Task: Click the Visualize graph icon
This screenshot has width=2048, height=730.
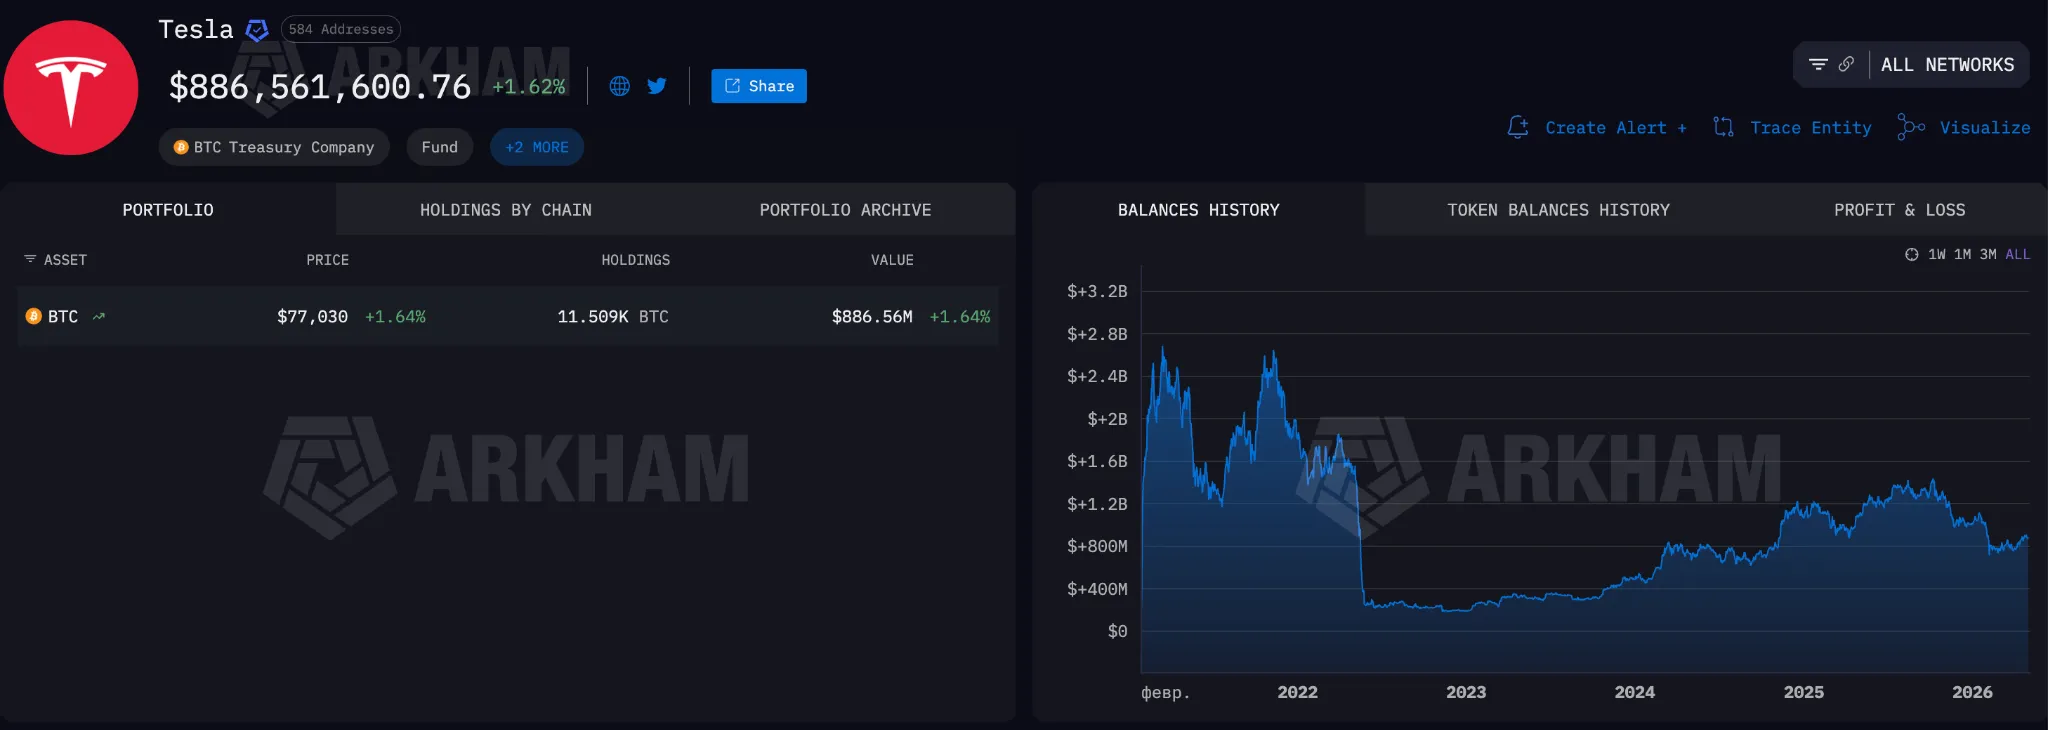Action: [1911, 127]
